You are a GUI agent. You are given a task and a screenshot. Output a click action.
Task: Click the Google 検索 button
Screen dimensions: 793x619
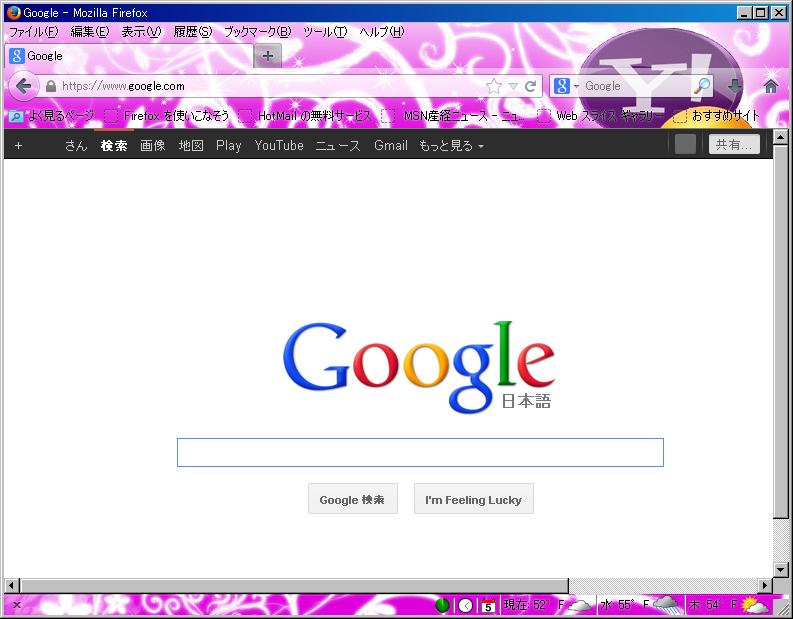click(353, 499)
